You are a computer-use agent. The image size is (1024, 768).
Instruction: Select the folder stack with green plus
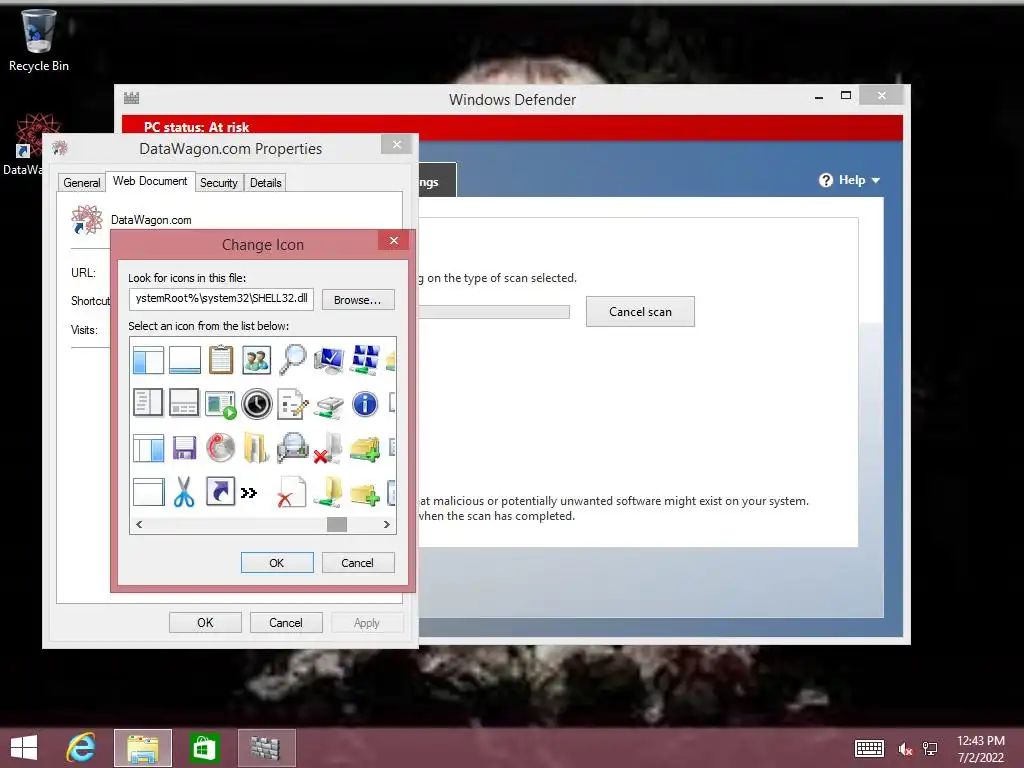point(364,448)
